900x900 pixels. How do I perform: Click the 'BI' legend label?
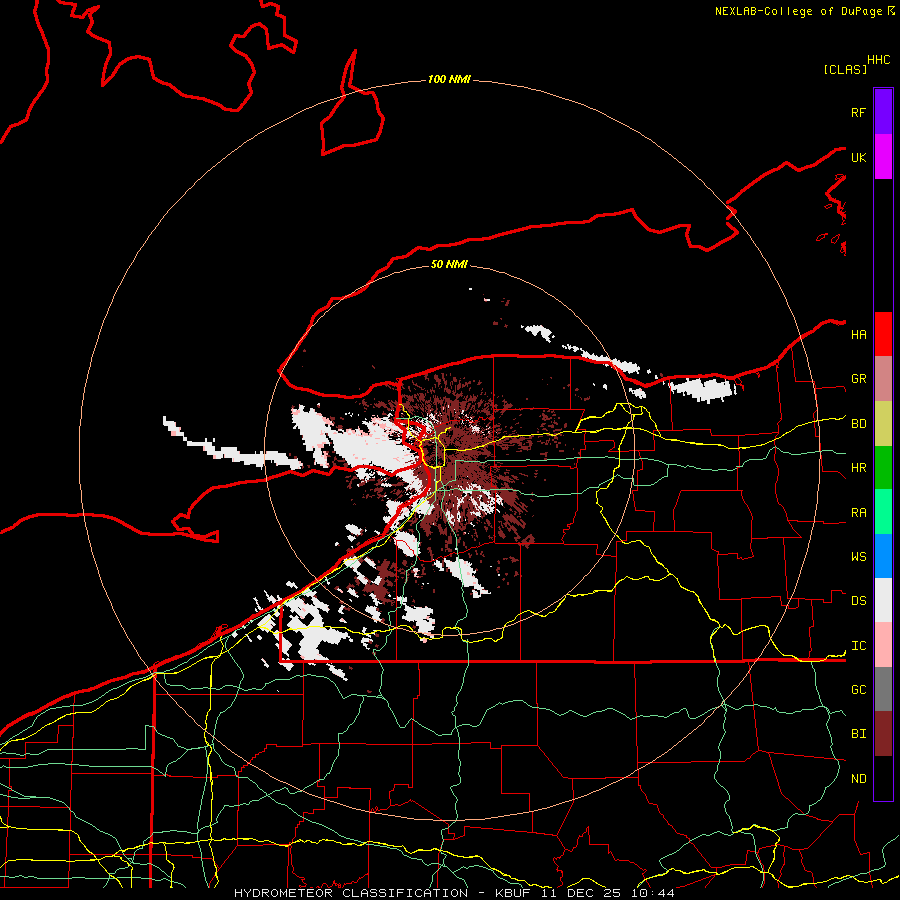(x=858, y=734)
